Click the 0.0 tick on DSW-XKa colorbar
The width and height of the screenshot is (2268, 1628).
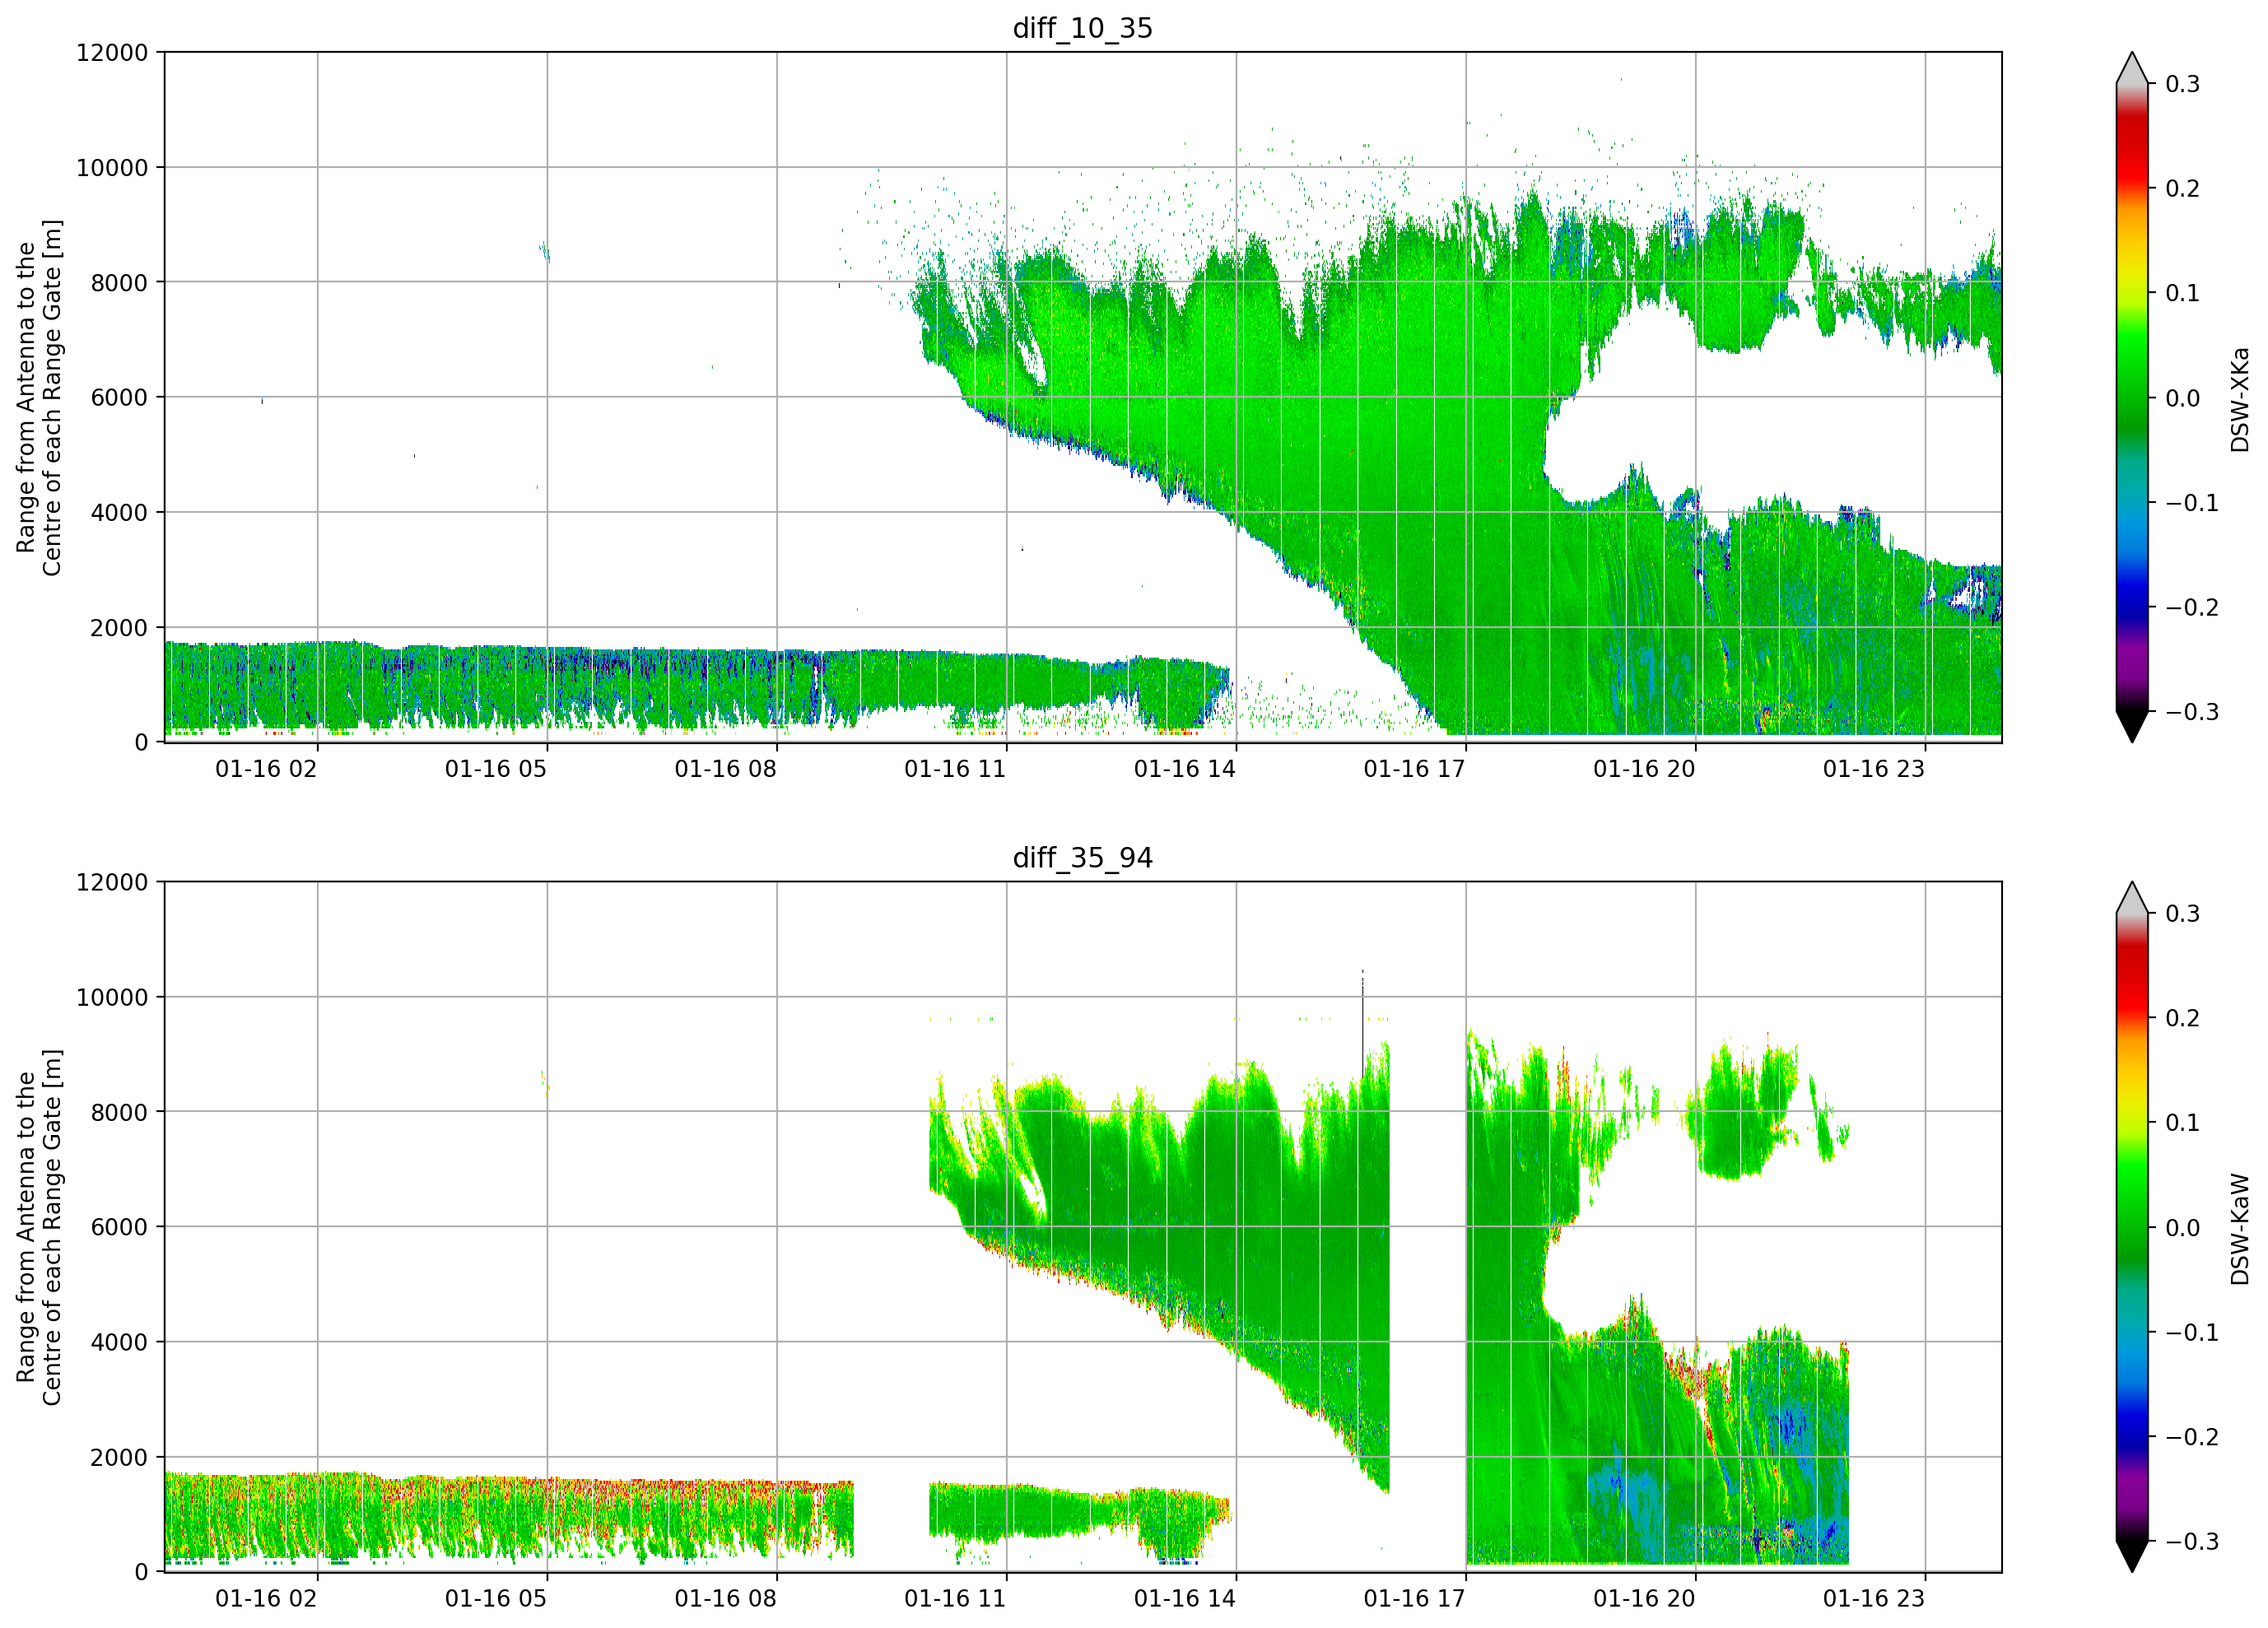point(2183,398)
